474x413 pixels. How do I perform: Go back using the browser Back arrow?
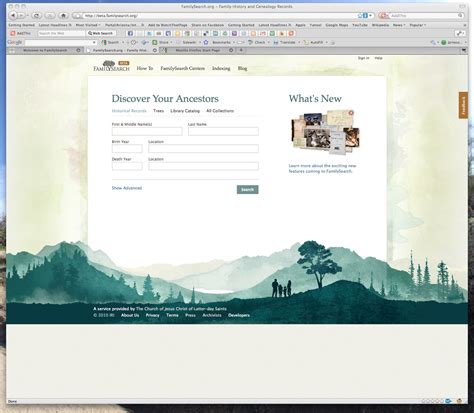pyautogui.click(x=13, y=15)
